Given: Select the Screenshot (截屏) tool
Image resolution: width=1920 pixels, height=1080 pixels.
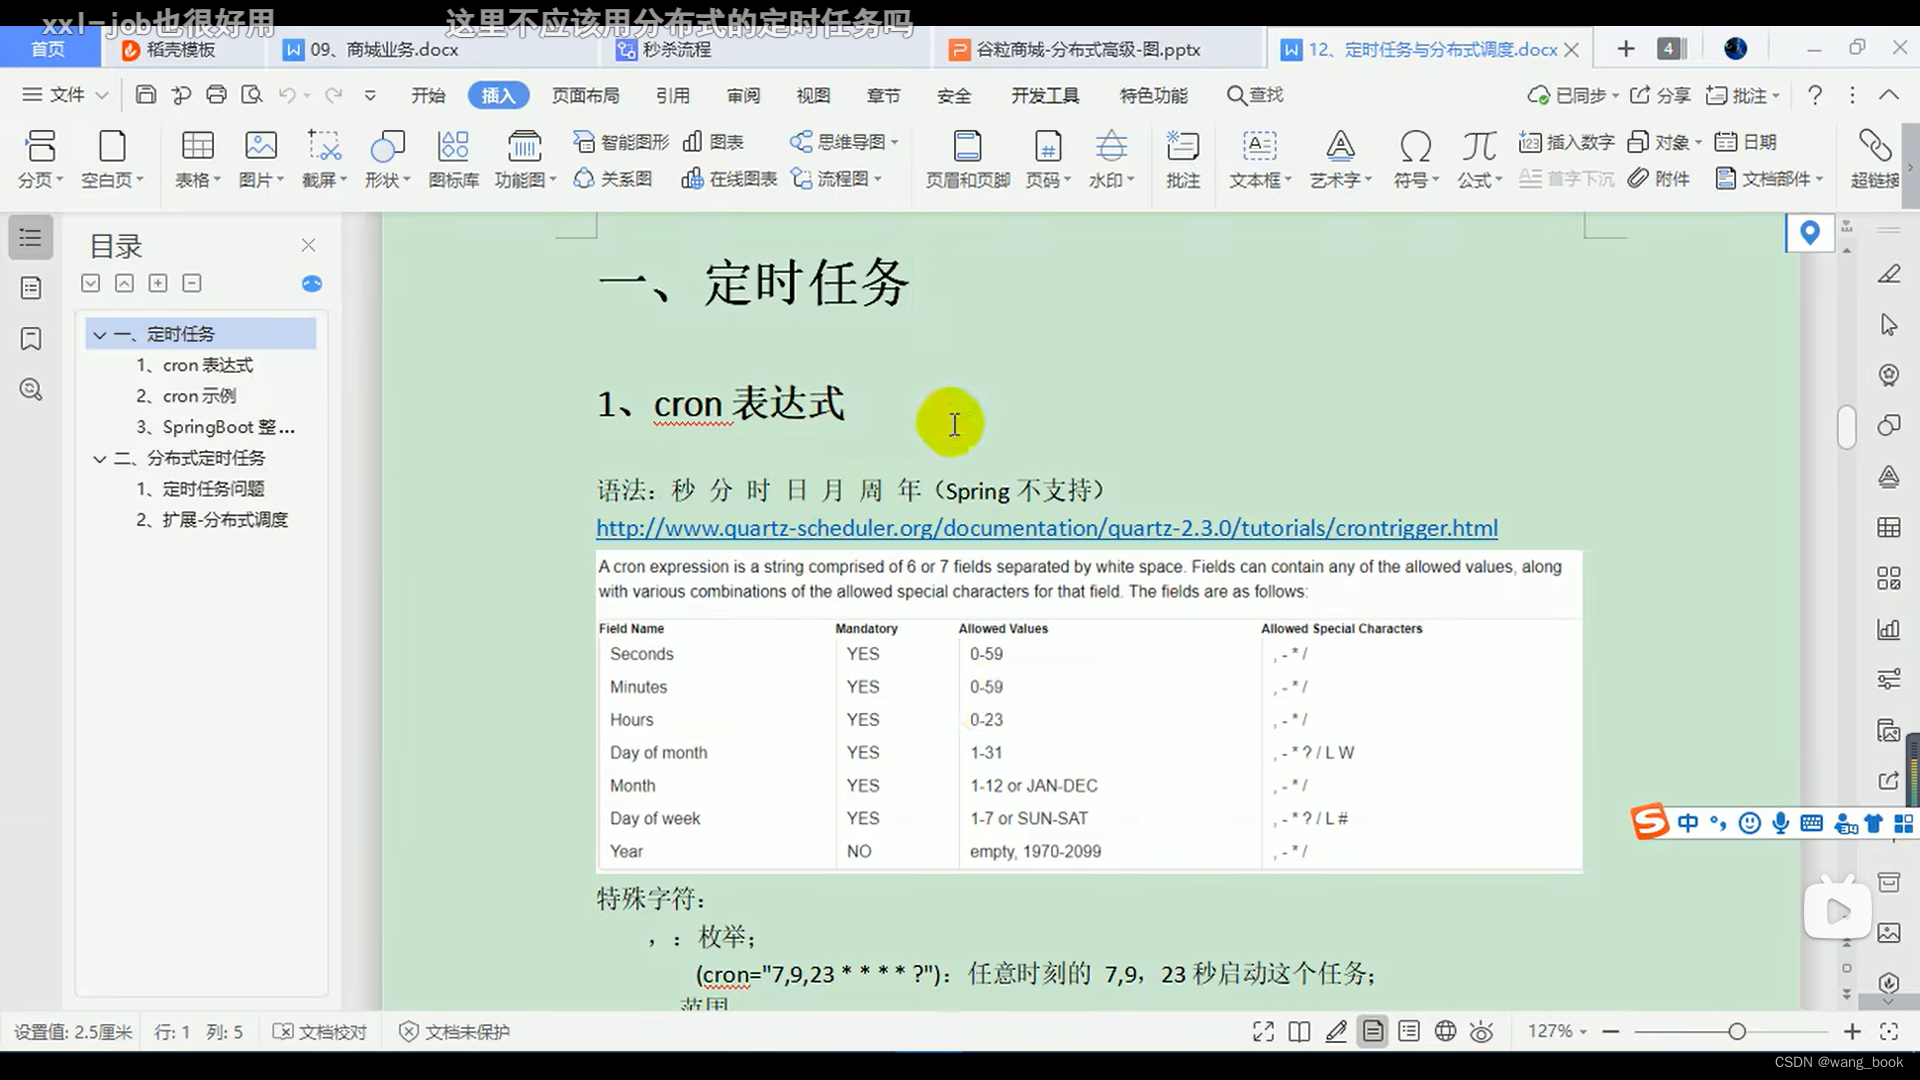Looking at the screenshot, I should point(324,159).
